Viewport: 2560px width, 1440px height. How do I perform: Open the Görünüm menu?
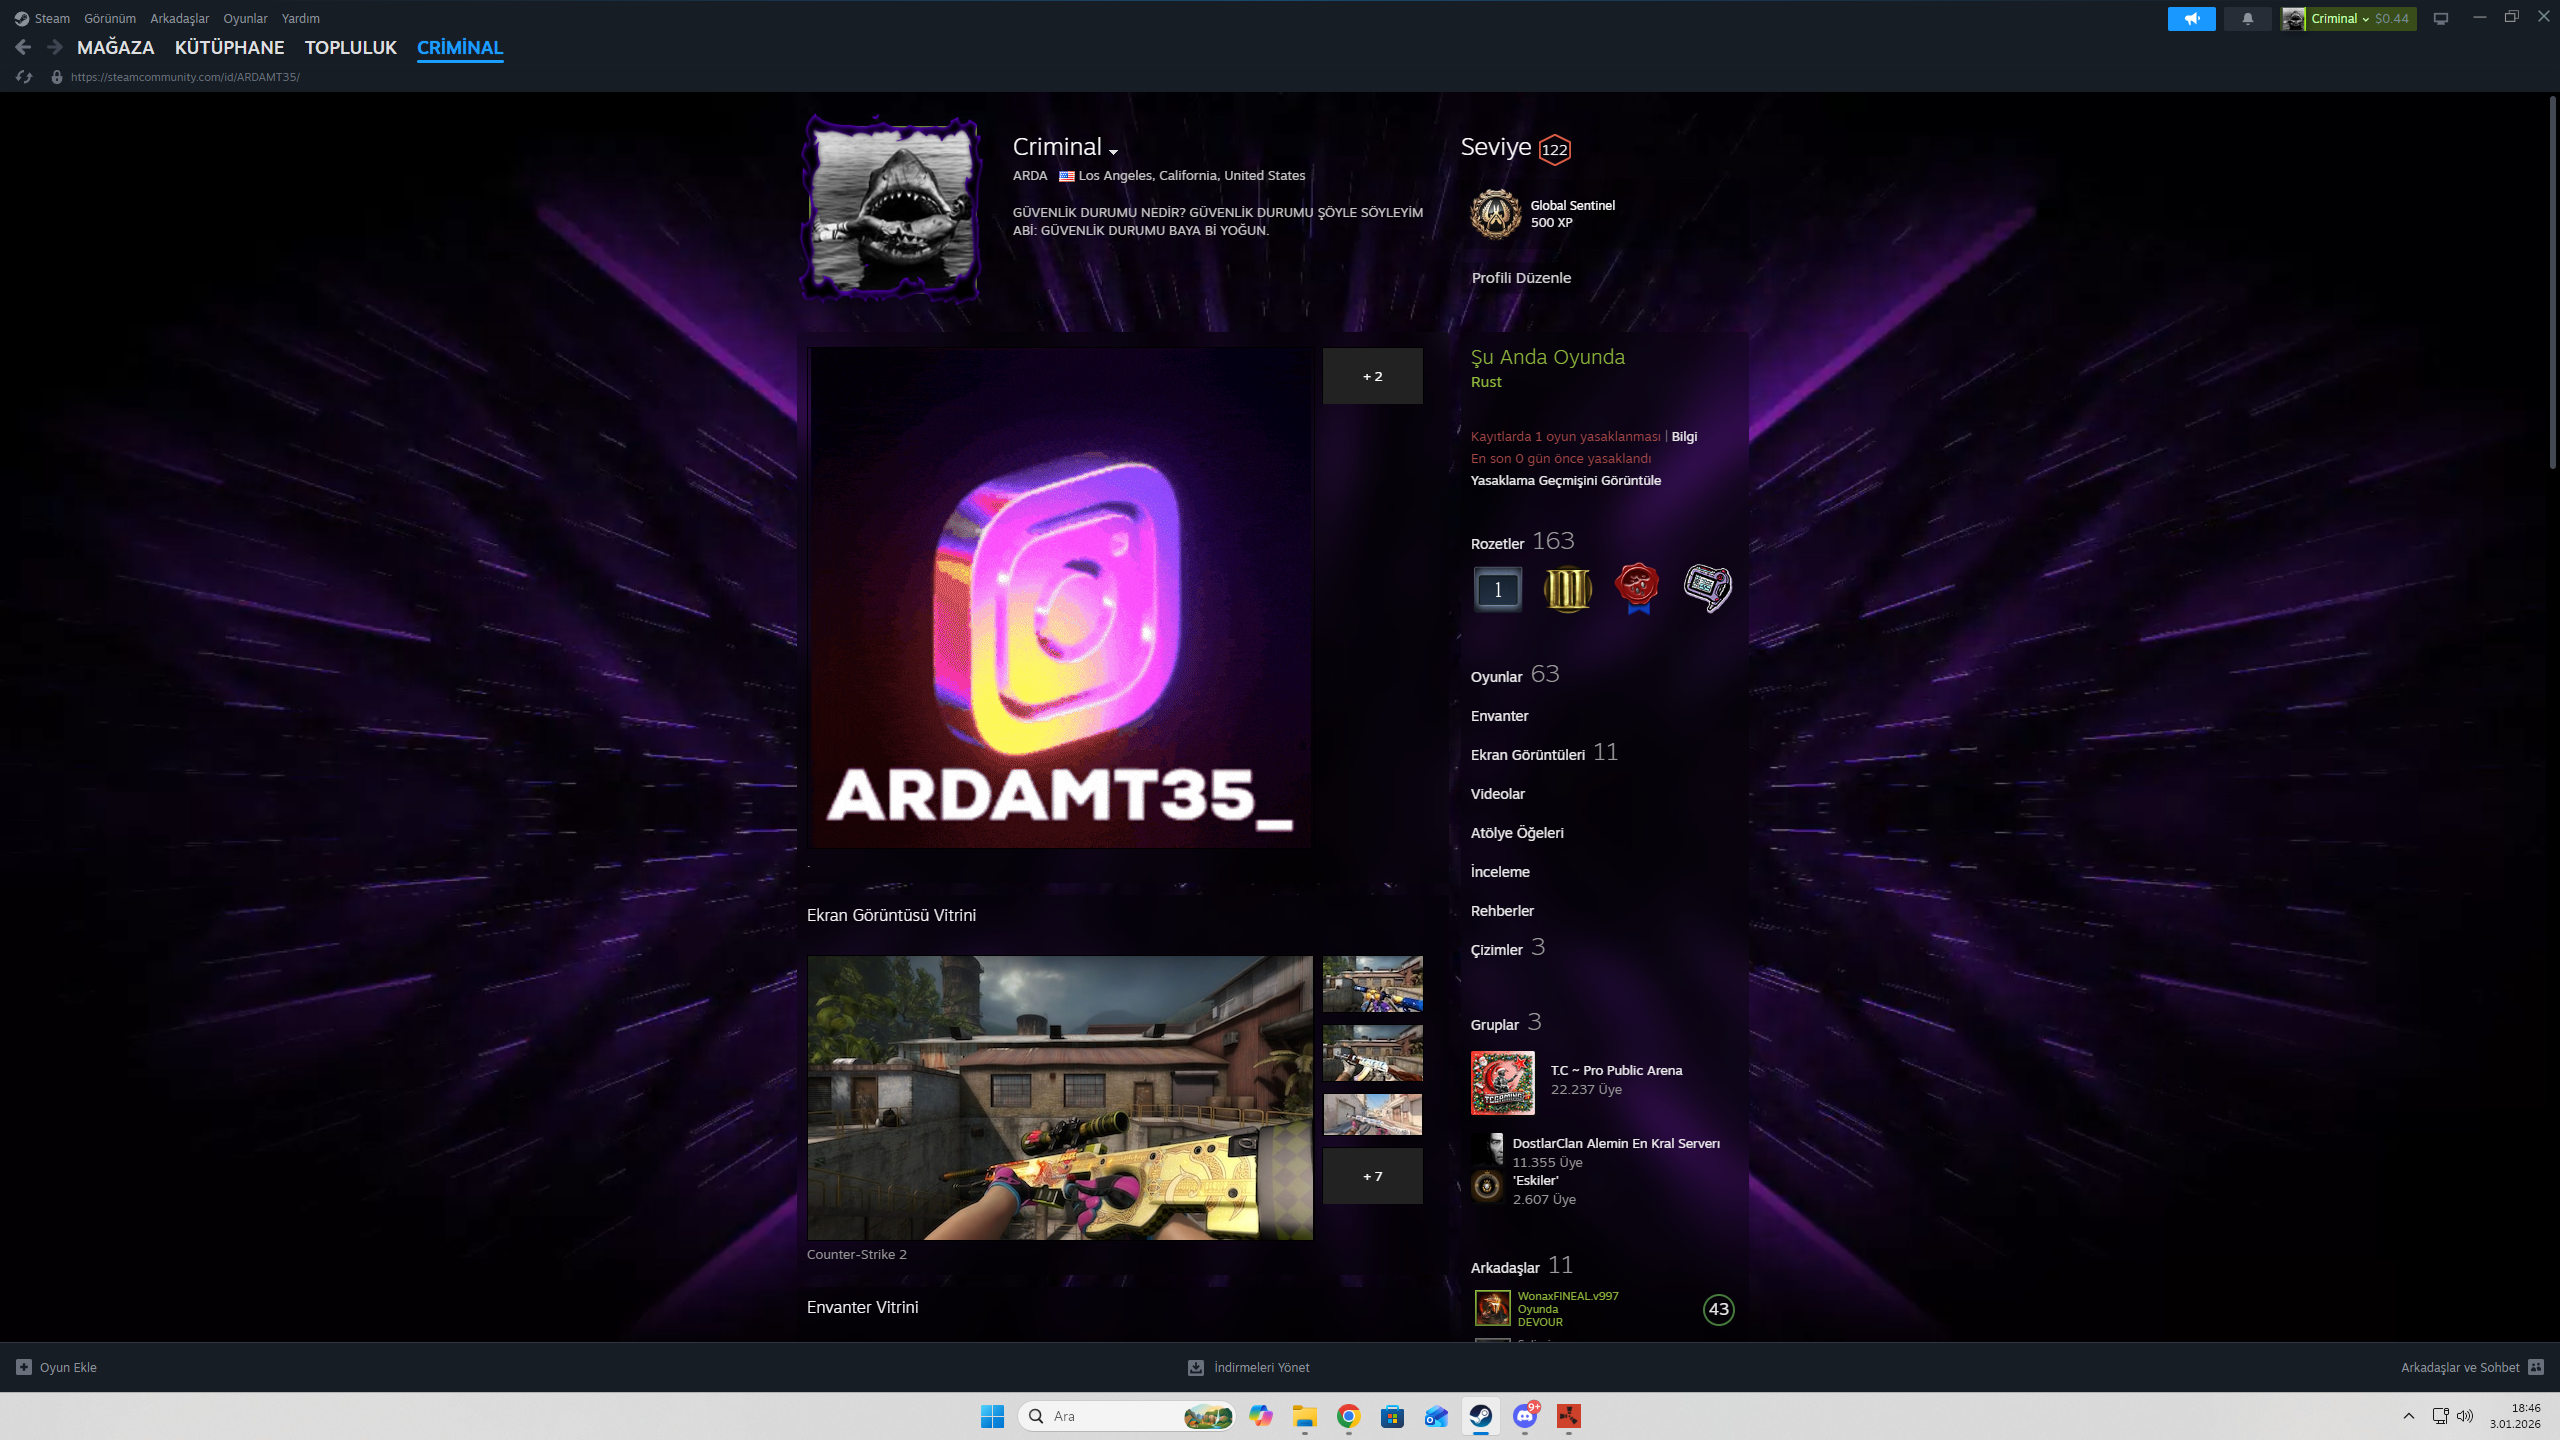[110, 18]
